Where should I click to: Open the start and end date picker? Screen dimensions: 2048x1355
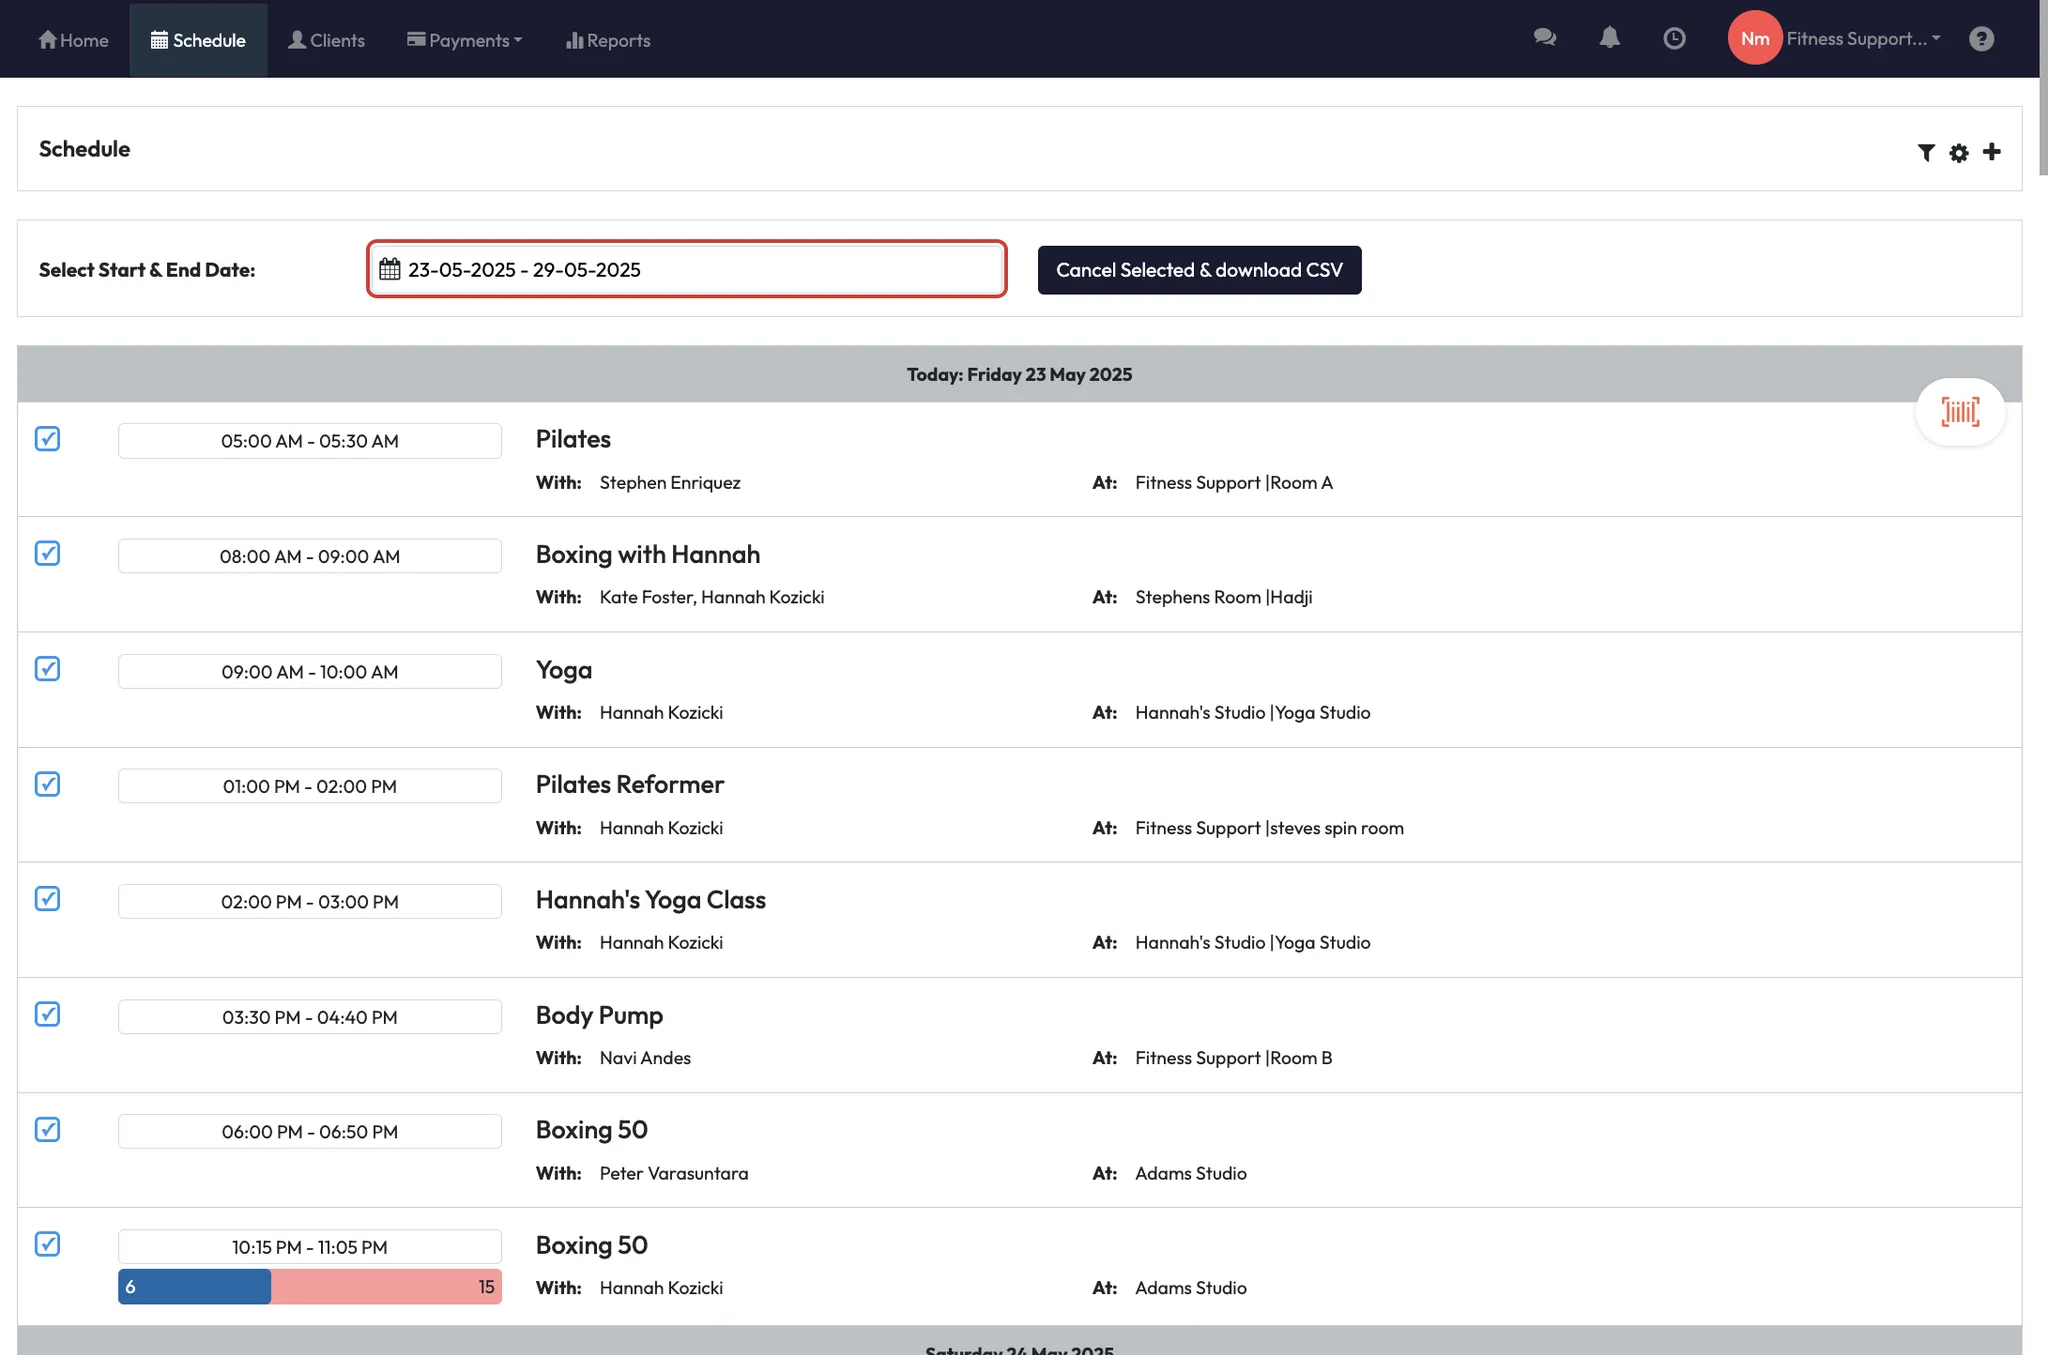coord(686,269)
